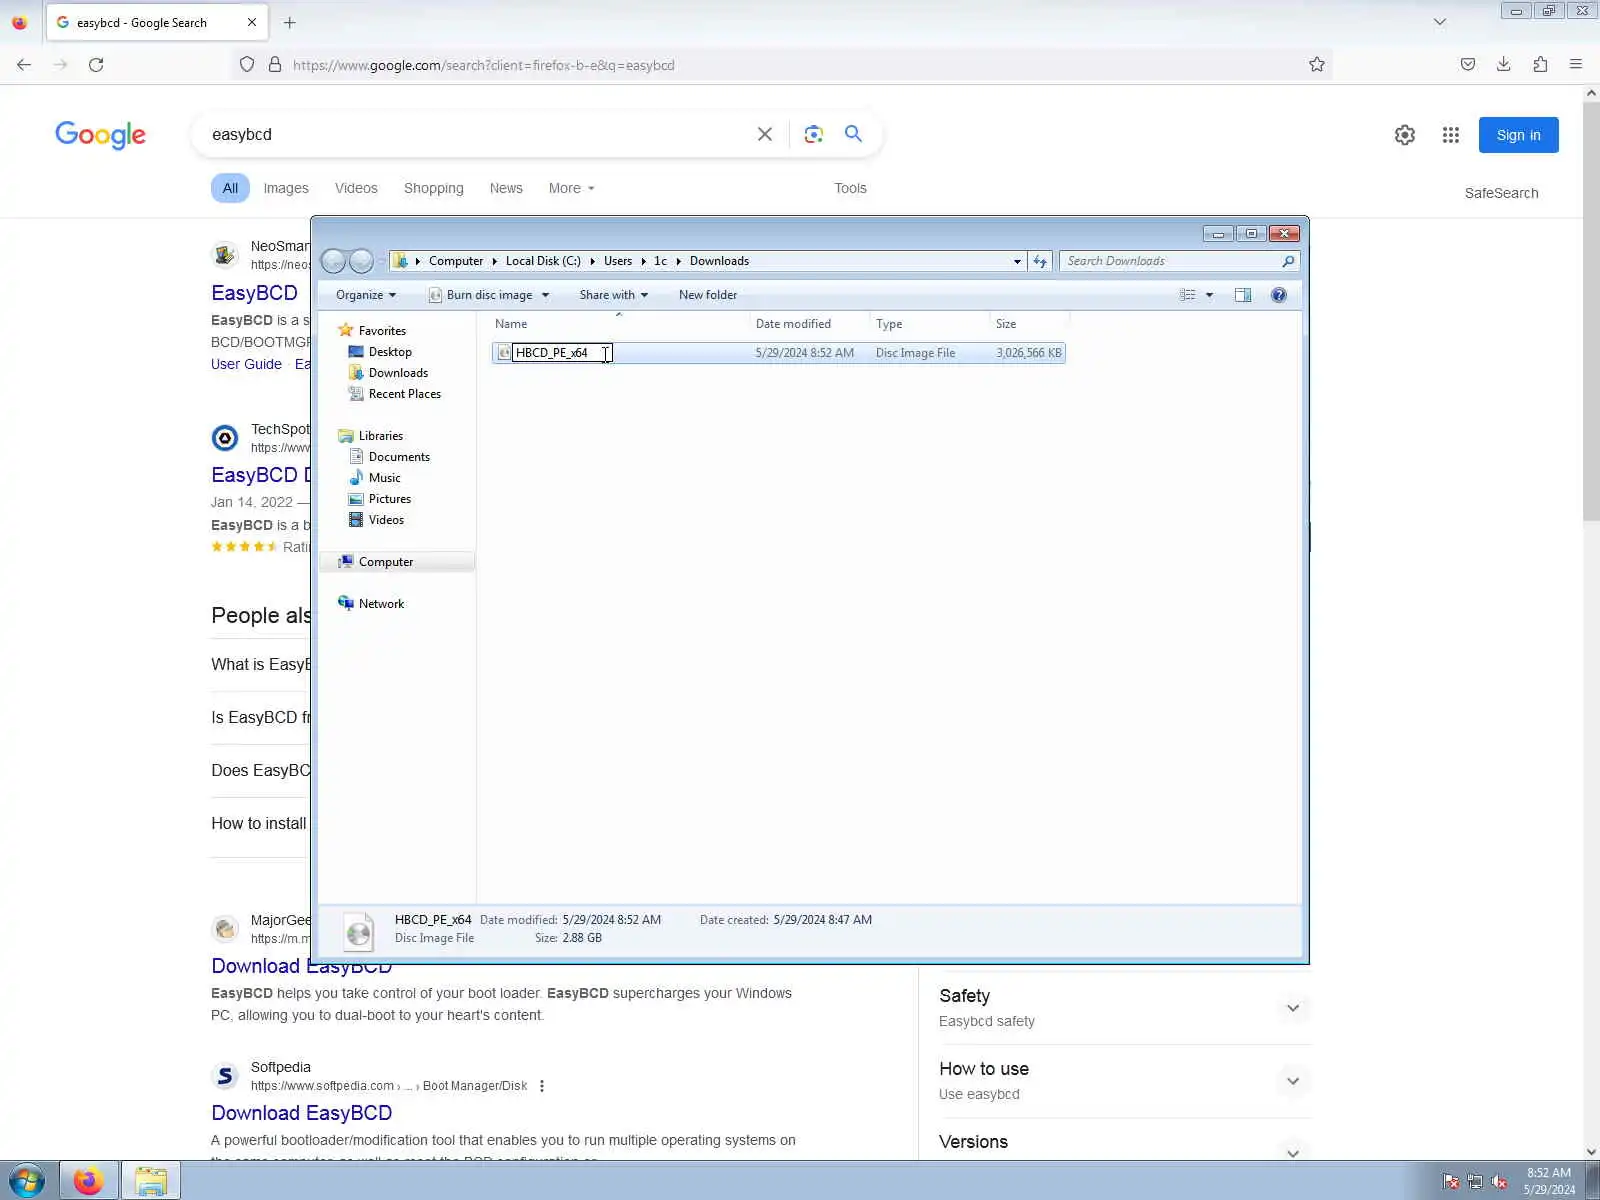This screenshot has height=1200, width=1600.
Task: Click the New folder button
Action: [x=708, y=295]
